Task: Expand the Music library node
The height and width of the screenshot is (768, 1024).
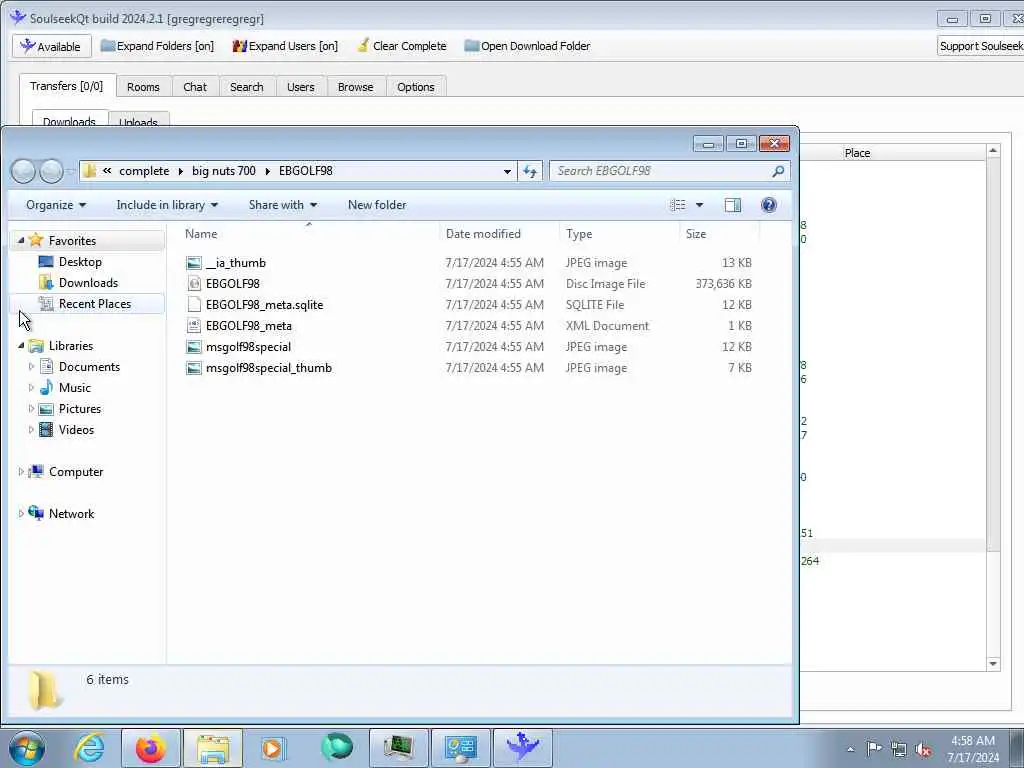Action: [x=31, y=387]
